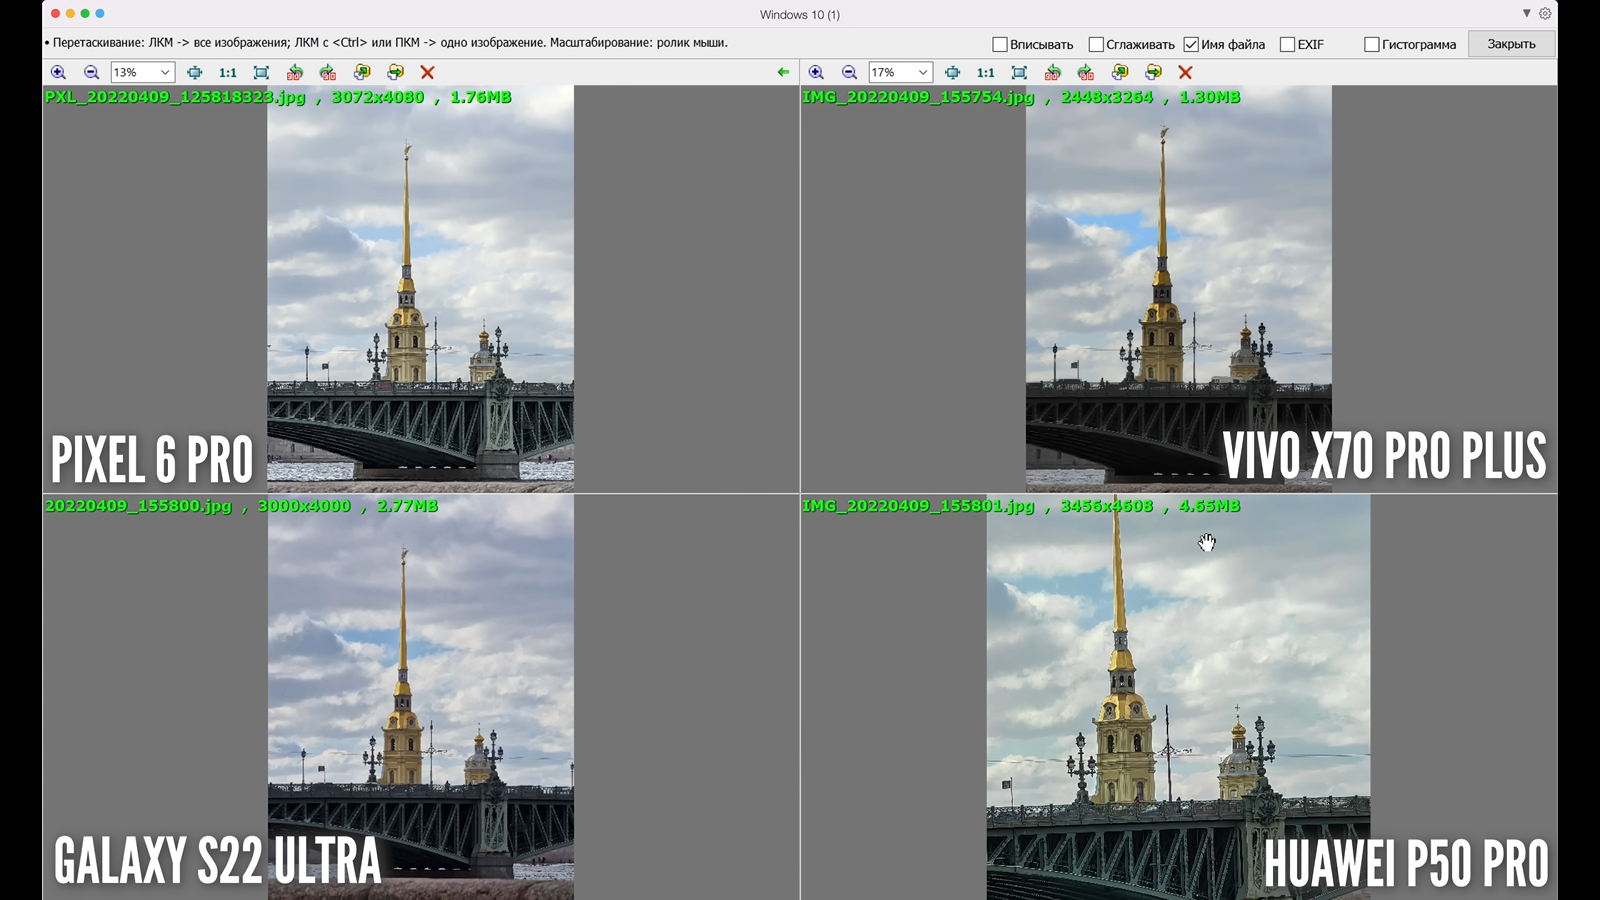Screen dimensions: 1600x900
Task: Copy image to folder in the 13% pane toolbar
Action: 362,72
